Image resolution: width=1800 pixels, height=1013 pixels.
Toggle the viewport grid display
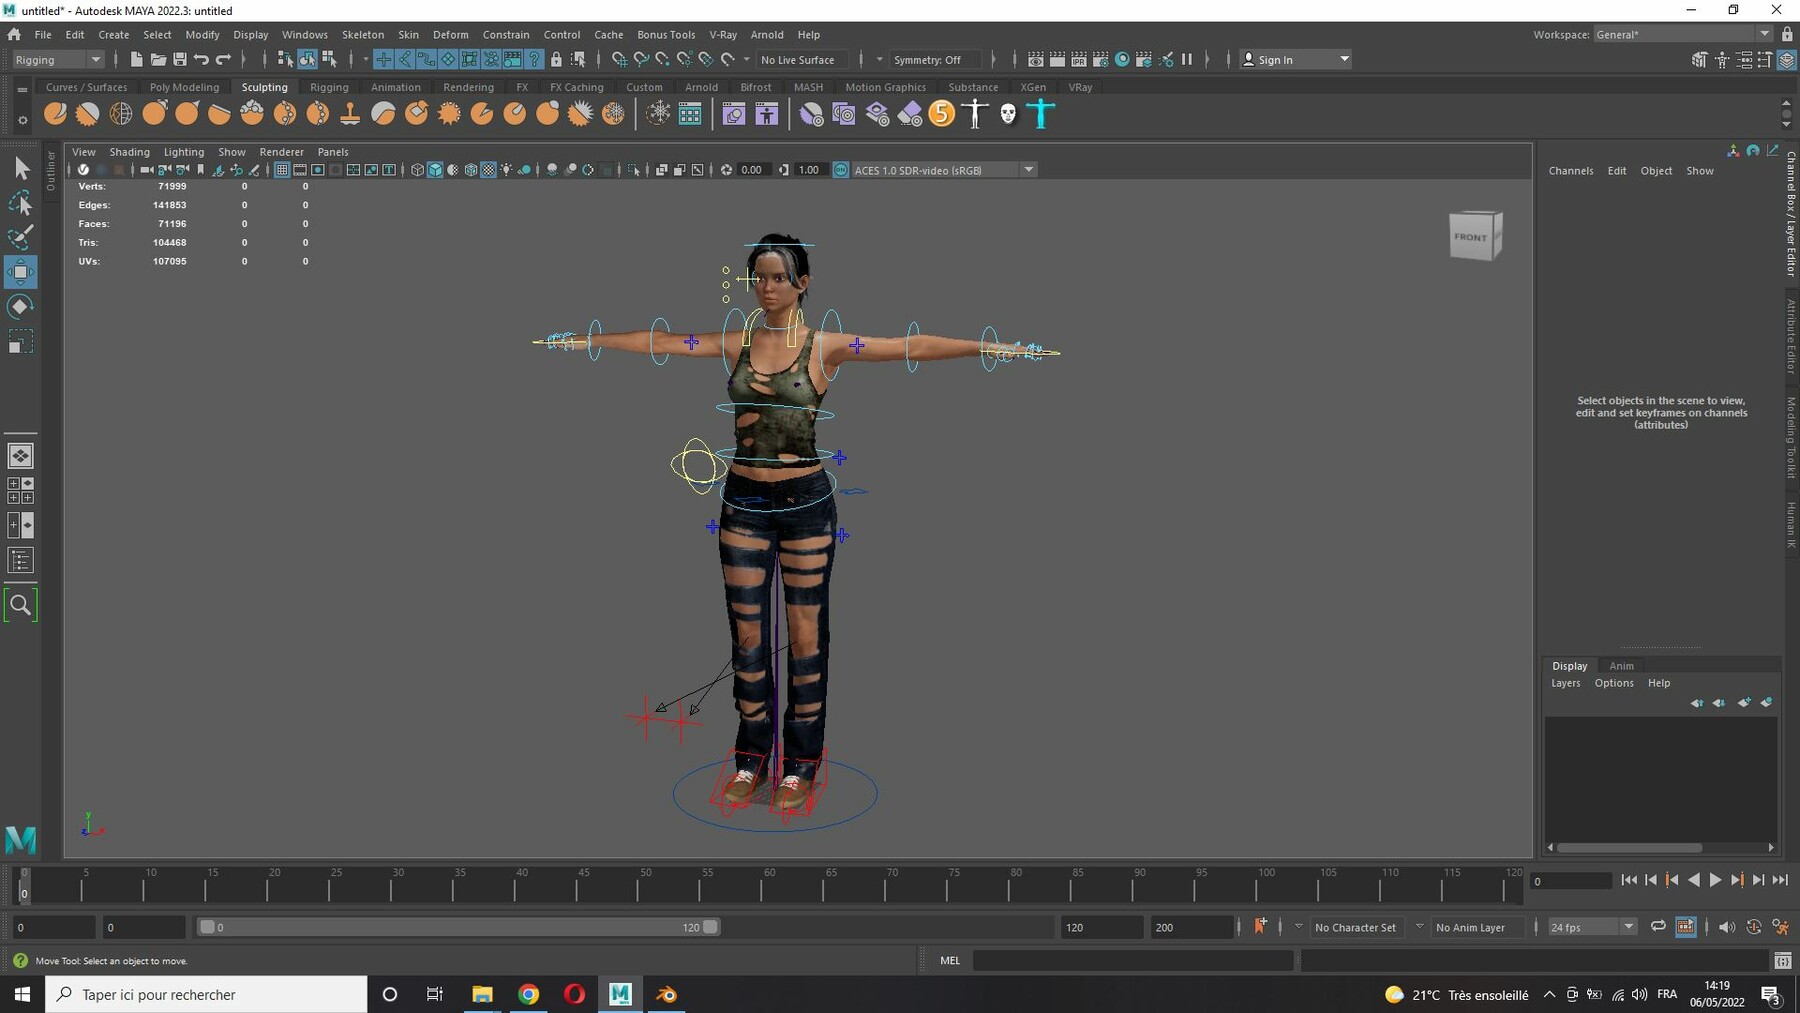[282, 170]
